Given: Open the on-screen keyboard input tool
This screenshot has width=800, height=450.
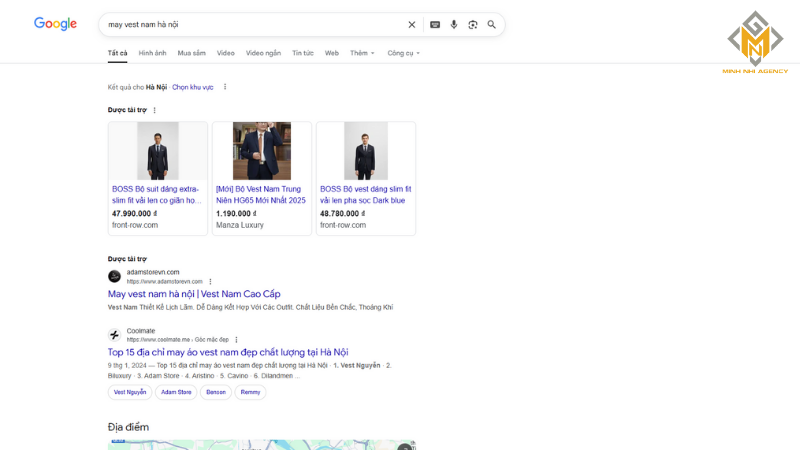Looking at the screenshot, I should [435, 24].
